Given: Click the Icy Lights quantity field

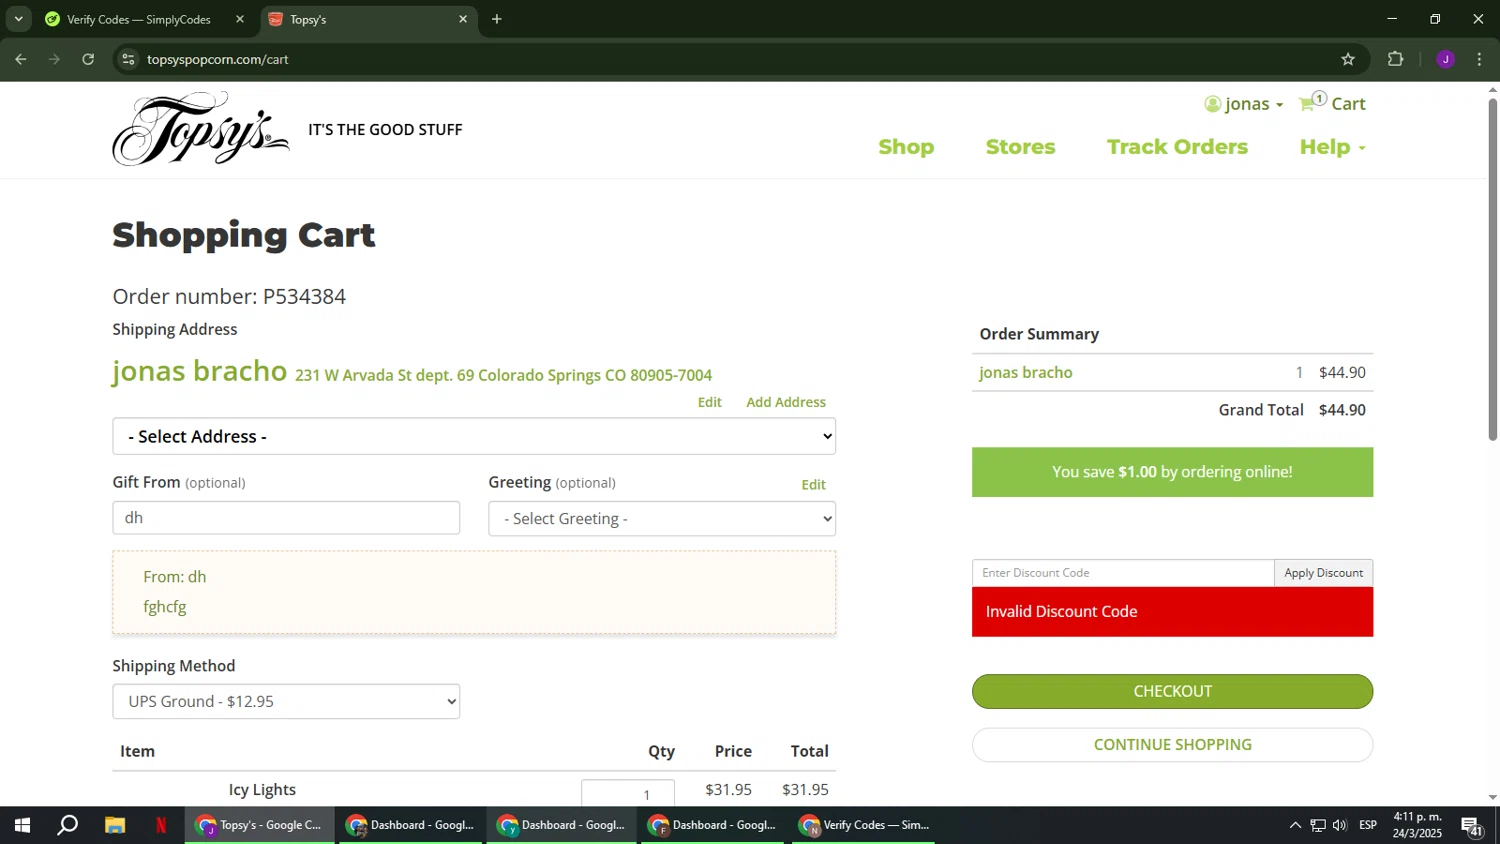Looking at the screenshot, I should tap(628, 794).
